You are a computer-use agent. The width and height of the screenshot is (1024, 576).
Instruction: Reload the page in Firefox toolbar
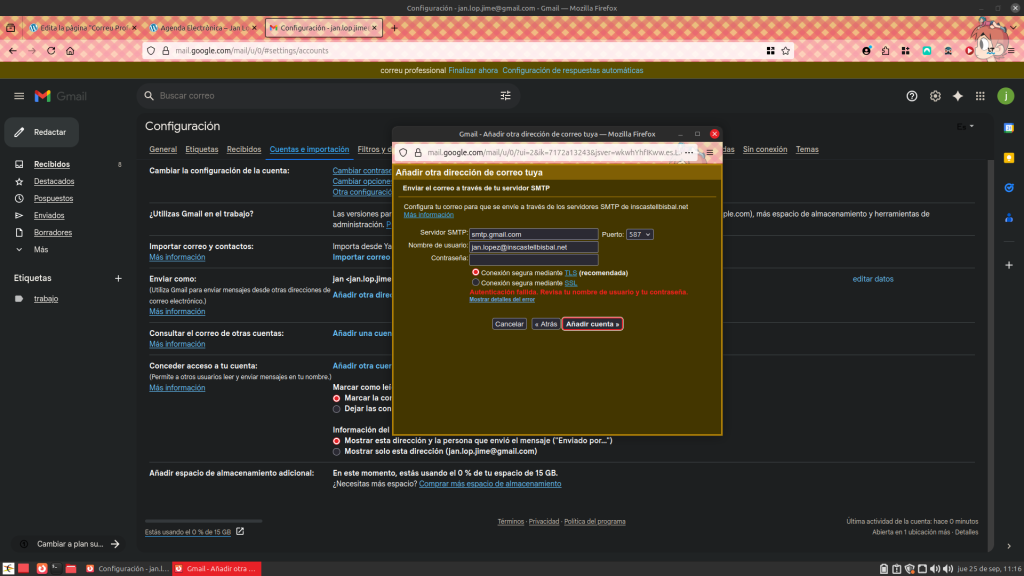(49, 50)
